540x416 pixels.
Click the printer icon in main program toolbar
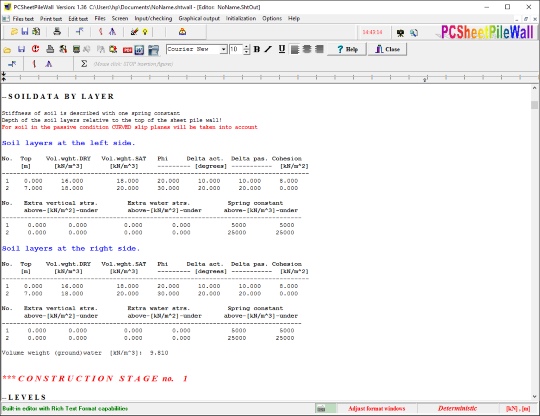pyautogui.click(x=57, y=32)
